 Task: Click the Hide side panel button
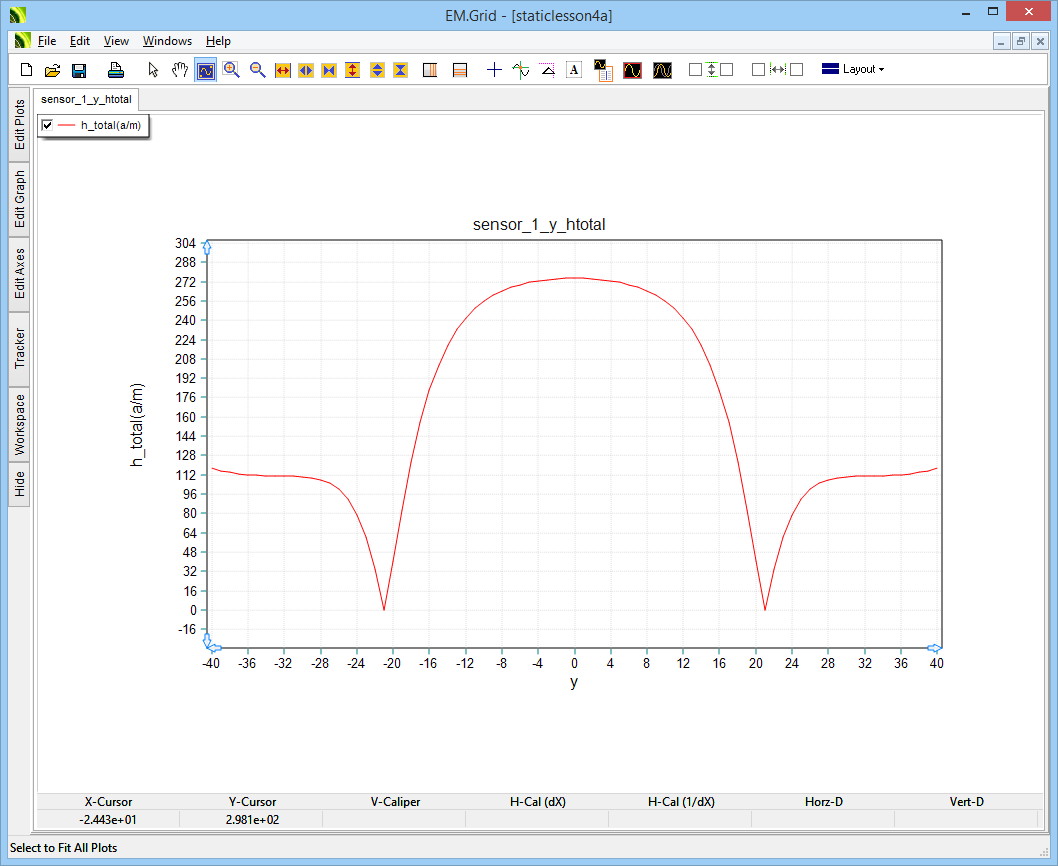pos(20,484)
